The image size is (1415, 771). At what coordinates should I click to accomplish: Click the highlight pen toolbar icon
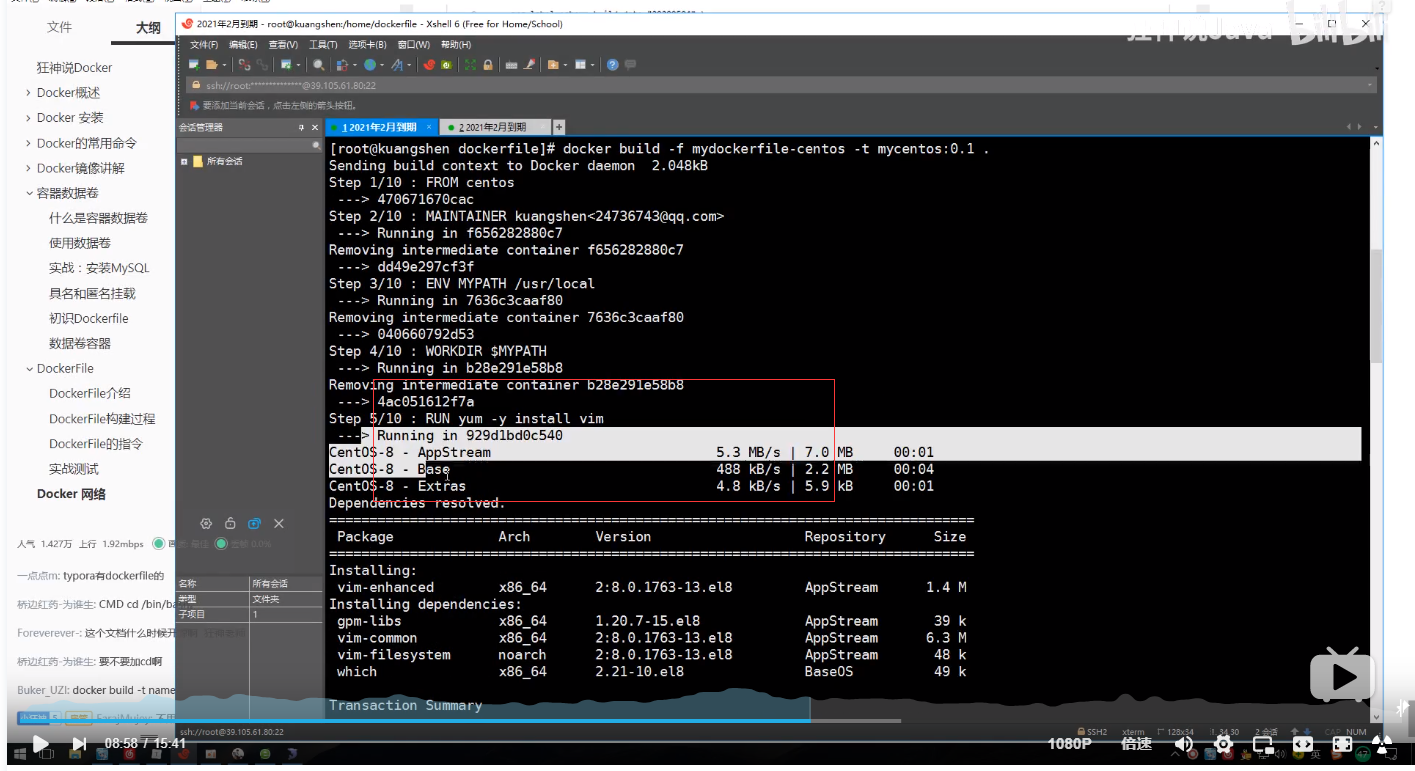coord(529,65)
